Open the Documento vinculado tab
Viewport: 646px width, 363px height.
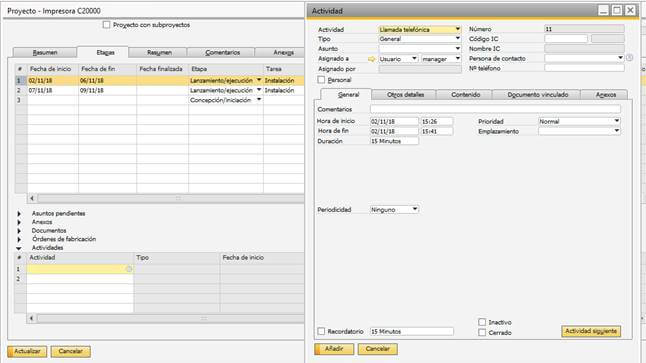tap(537, 95)
